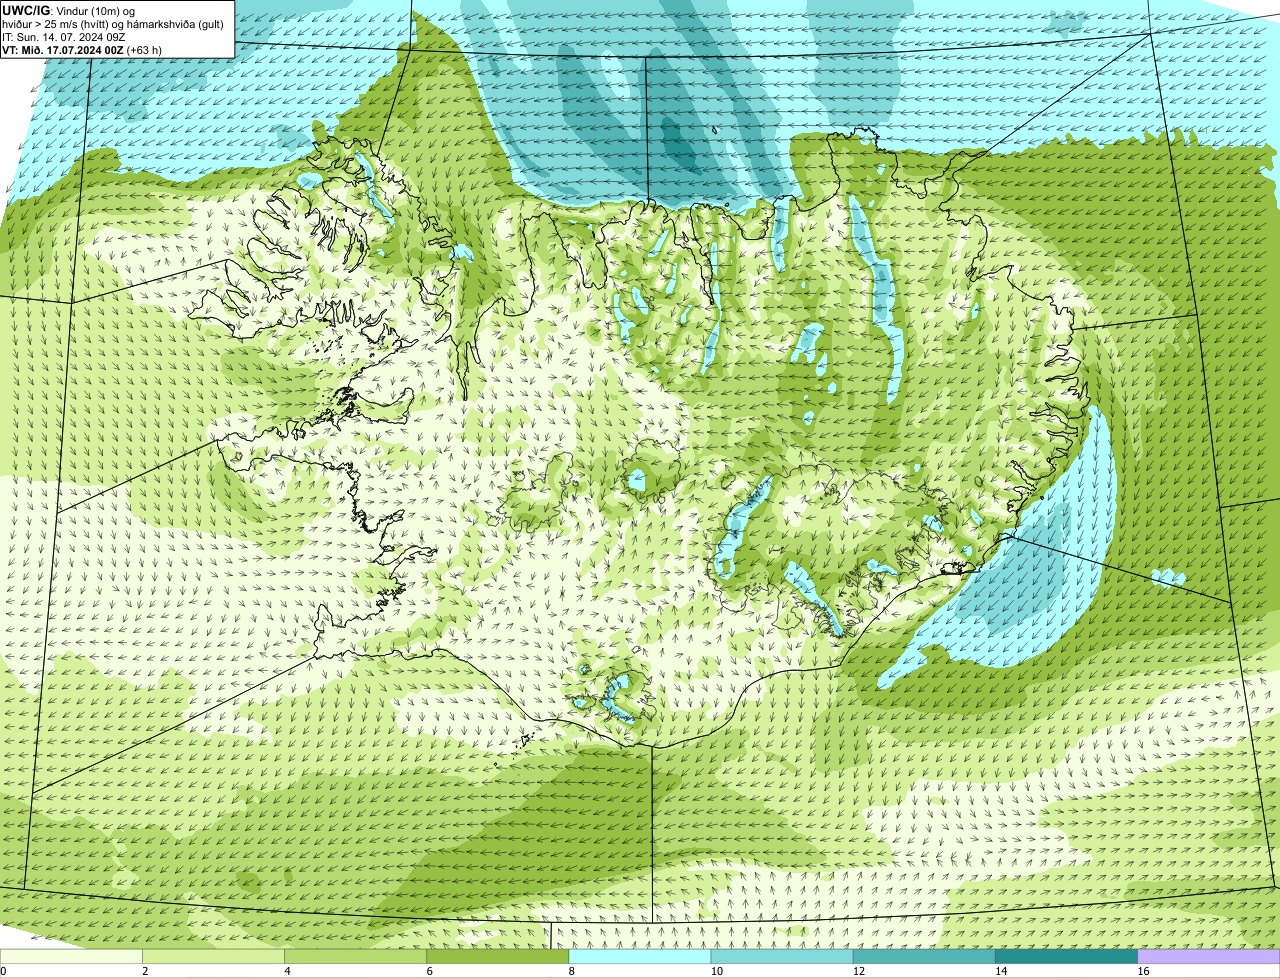Click the medium green 4–6 m/s legend swatch
This screenshot has height=978, width=1280.
point(356,956)
